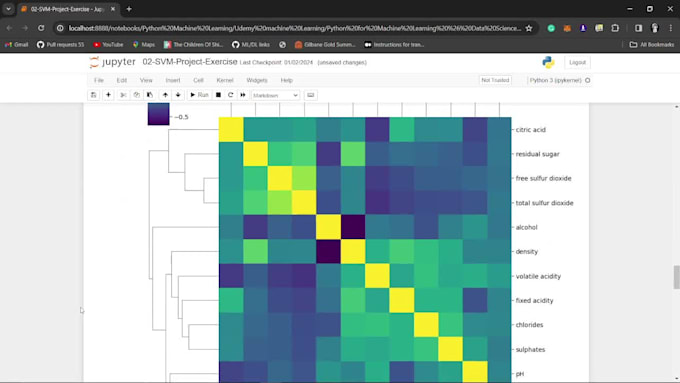The width and height of the screenshot is (680, 383).
Task: Run the current cell
Action: click(x=199, y=95)
